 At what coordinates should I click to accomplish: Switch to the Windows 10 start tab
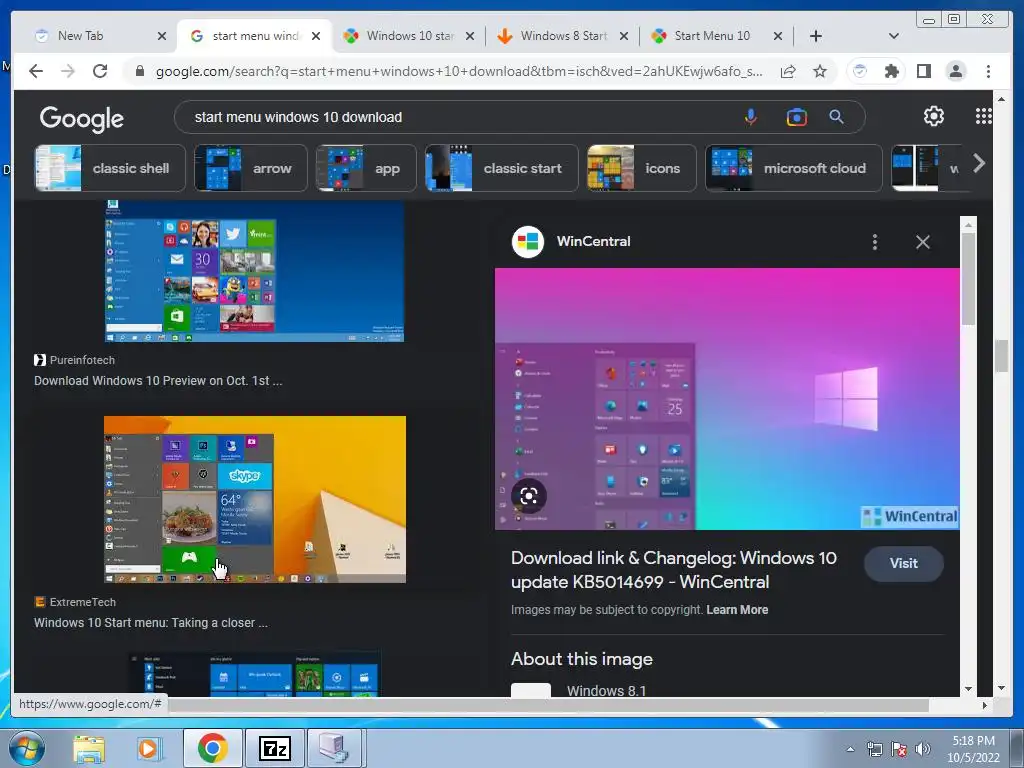click(409, 36)
